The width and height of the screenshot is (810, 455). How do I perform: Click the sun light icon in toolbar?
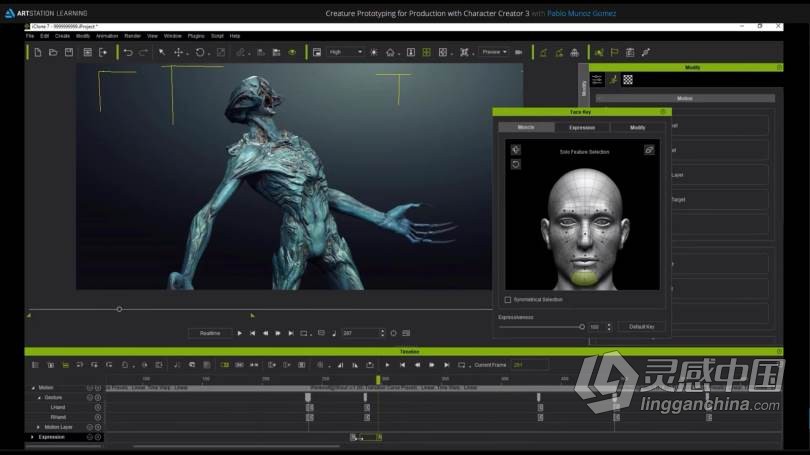374,52
